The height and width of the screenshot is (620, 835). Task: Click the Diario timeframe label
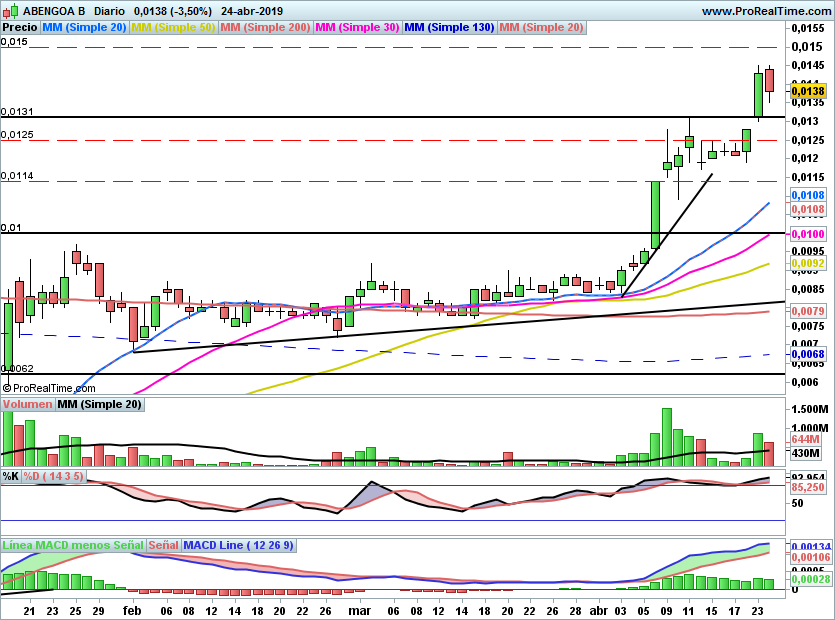109,11
